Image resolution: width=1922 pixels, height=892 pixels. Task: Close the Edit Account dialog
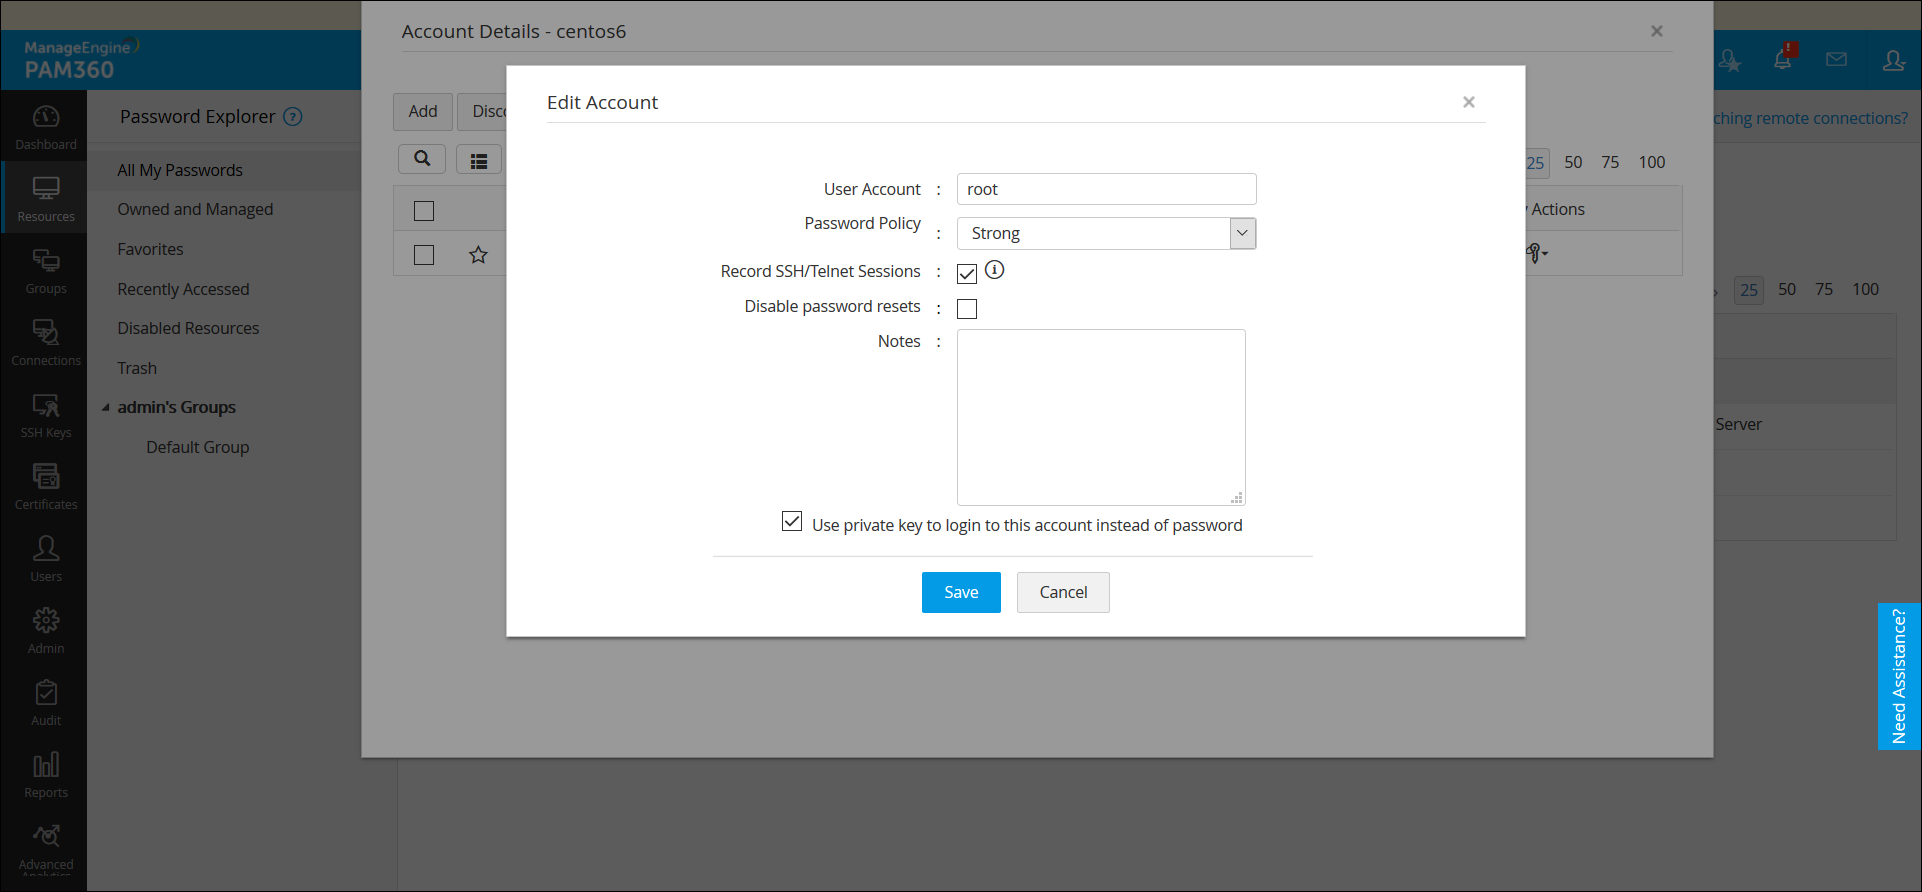[x=1469, y=102]
